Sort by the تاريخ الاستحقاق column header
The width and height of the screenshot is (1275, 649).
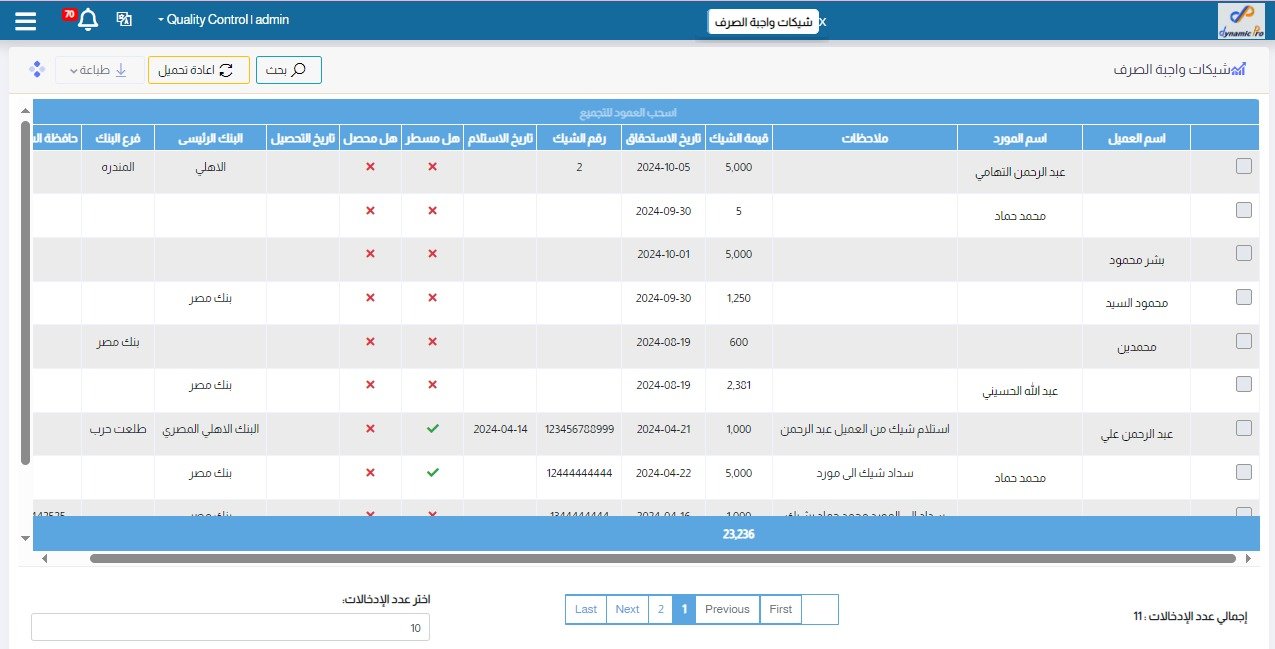[662, 139]
